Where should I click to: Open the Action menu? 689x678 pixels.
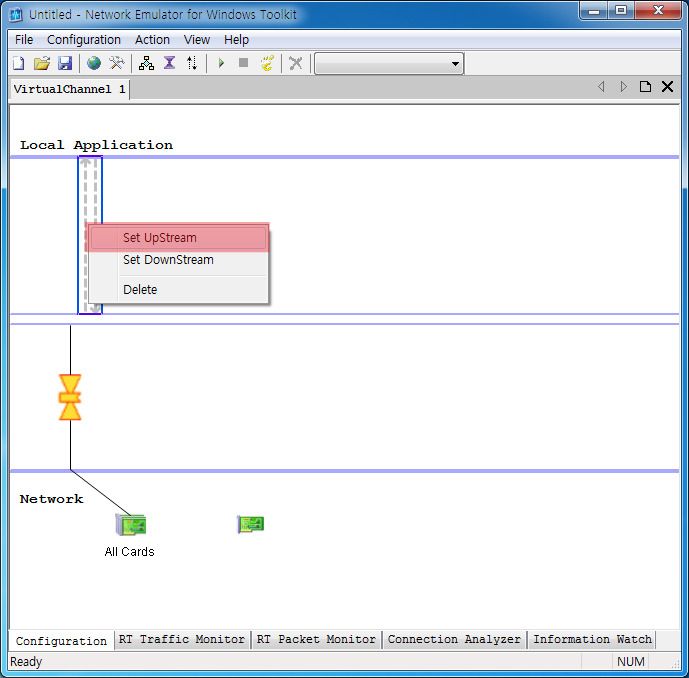pos(152,40)
